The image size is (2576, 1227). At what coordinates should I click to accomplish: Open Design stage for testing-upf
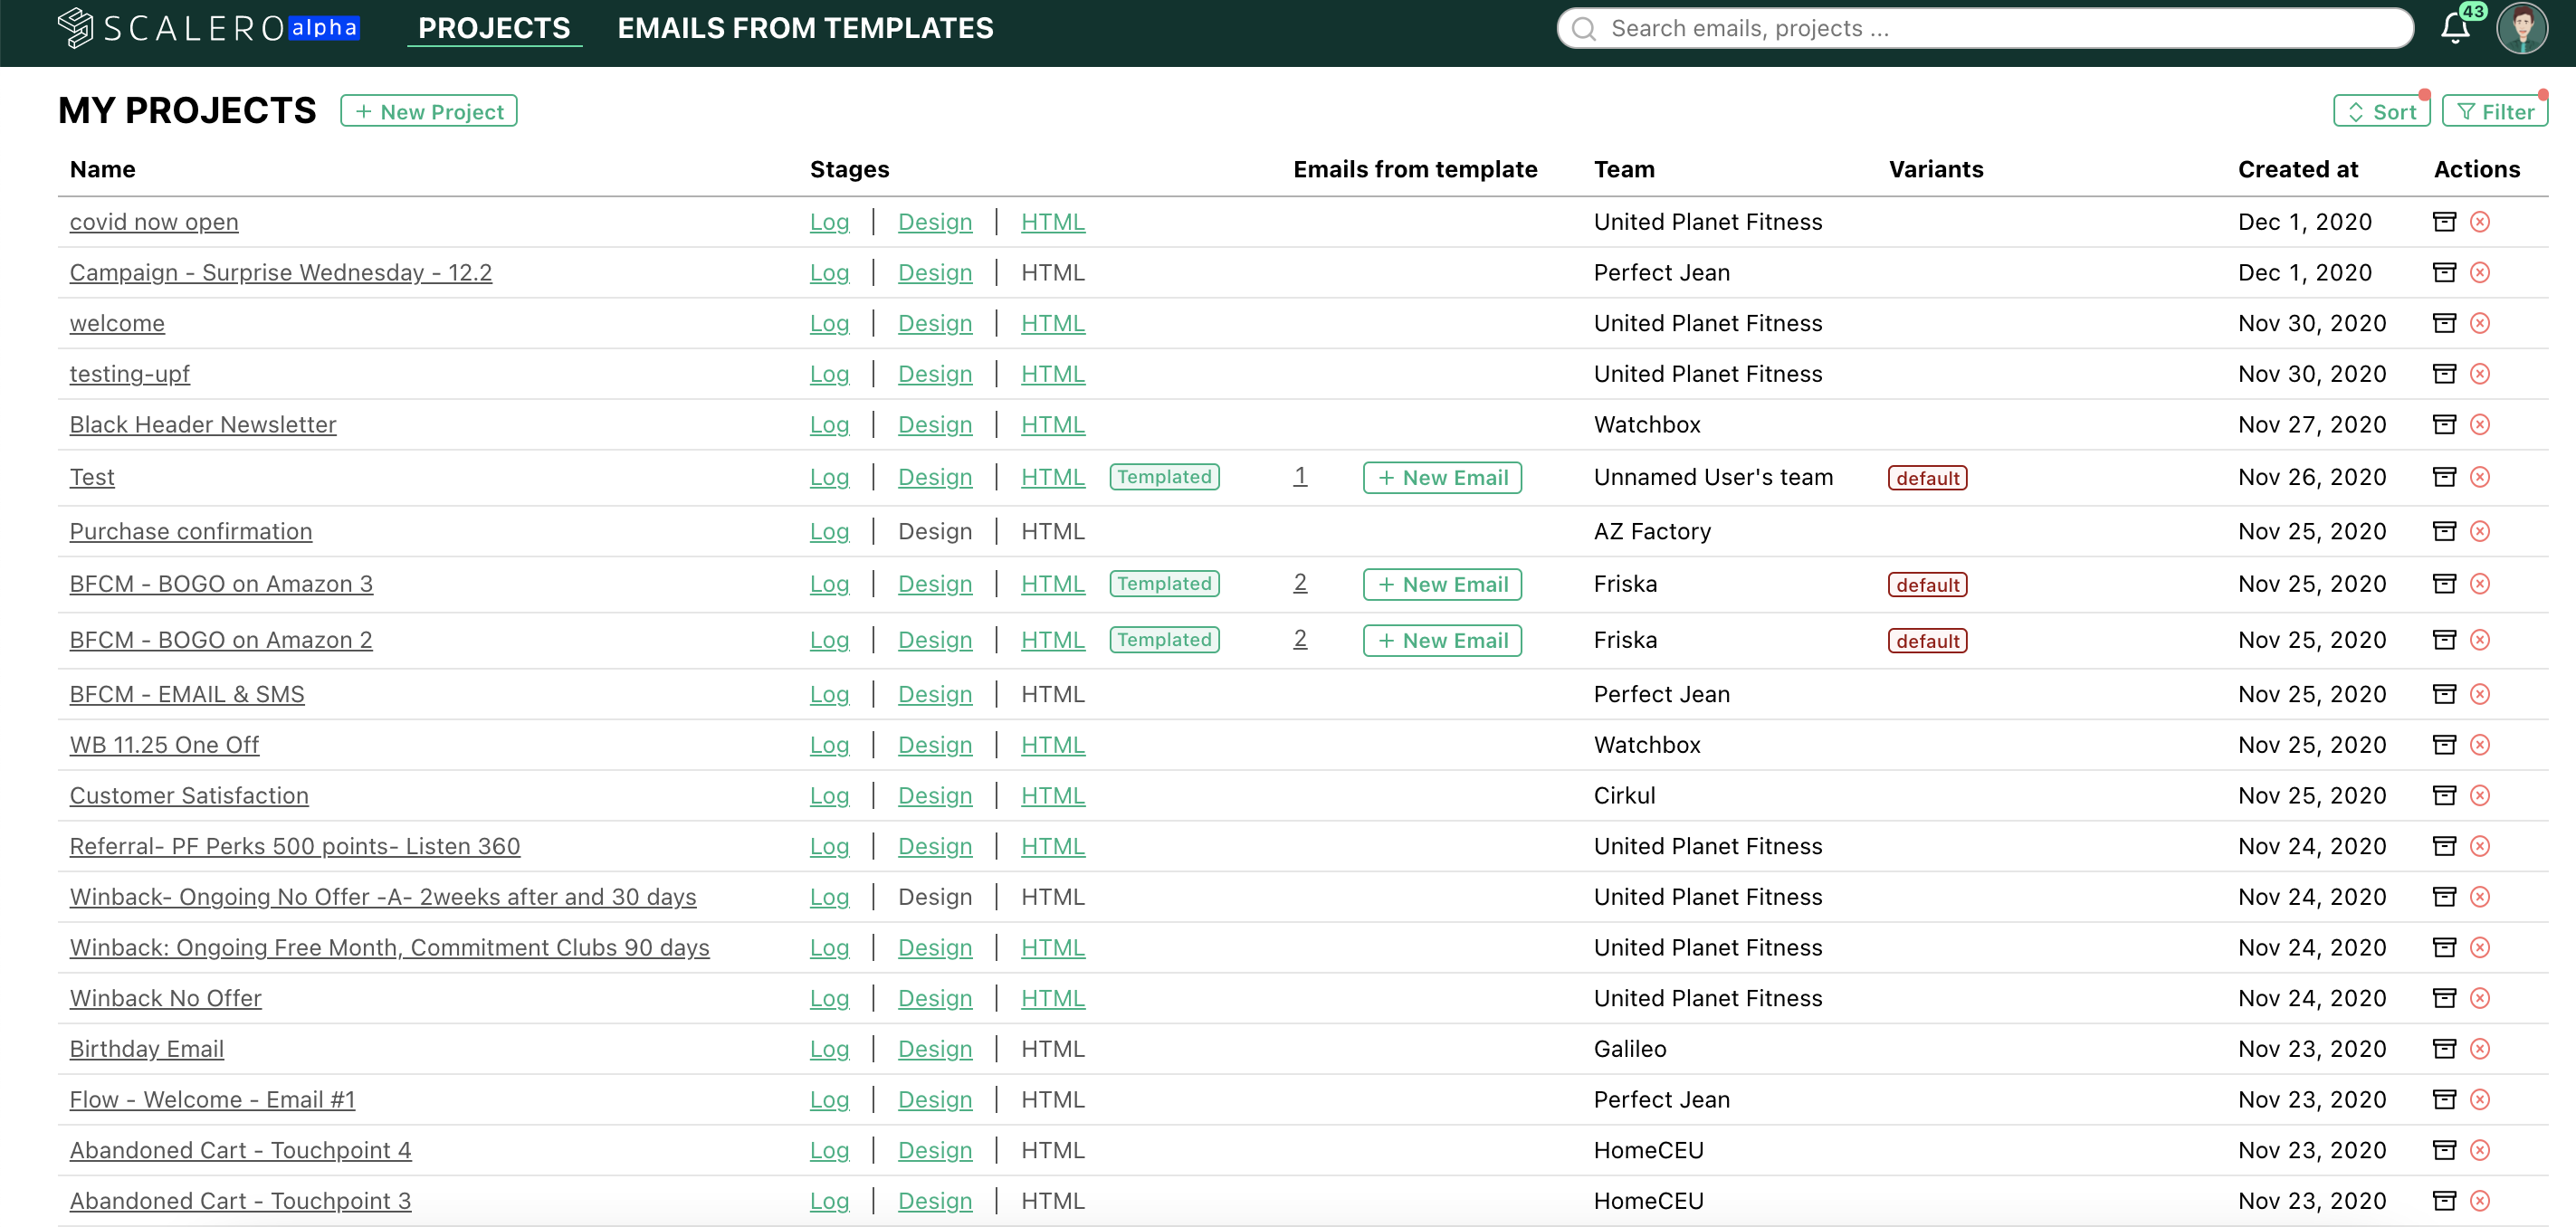click(934, 374)
